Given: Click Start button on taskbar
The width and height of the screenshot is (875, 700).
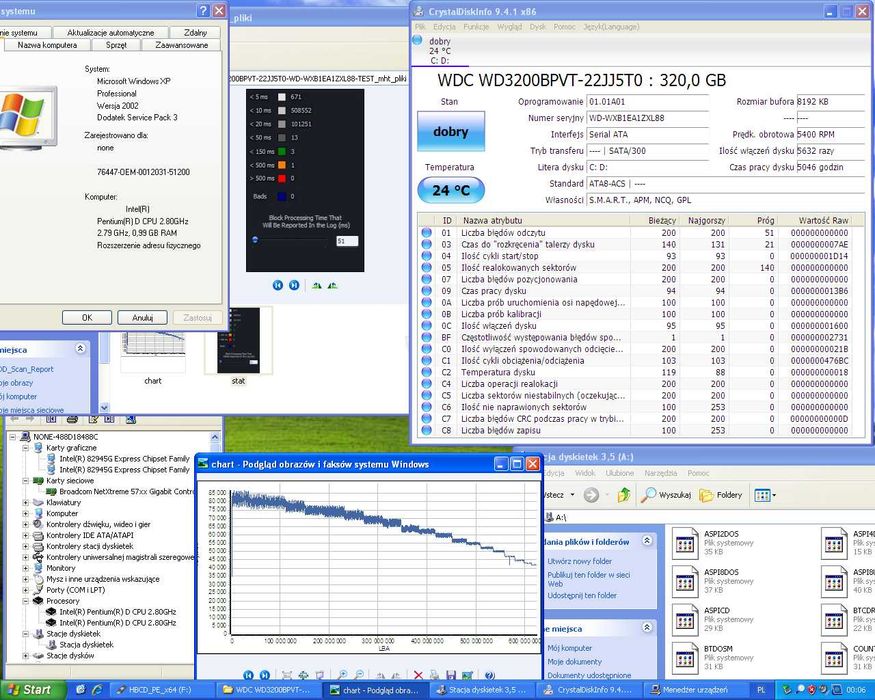Looking at the screenshot, I should click(32, 690).
